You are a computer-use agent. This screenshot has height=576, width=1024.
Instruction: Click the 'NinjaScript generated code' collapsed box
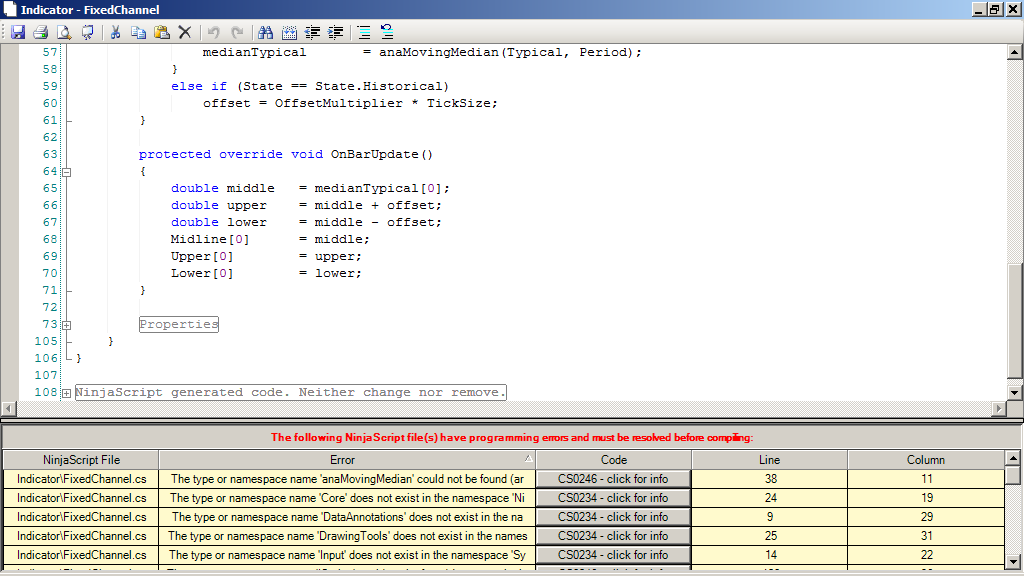(x=291, y=392)
